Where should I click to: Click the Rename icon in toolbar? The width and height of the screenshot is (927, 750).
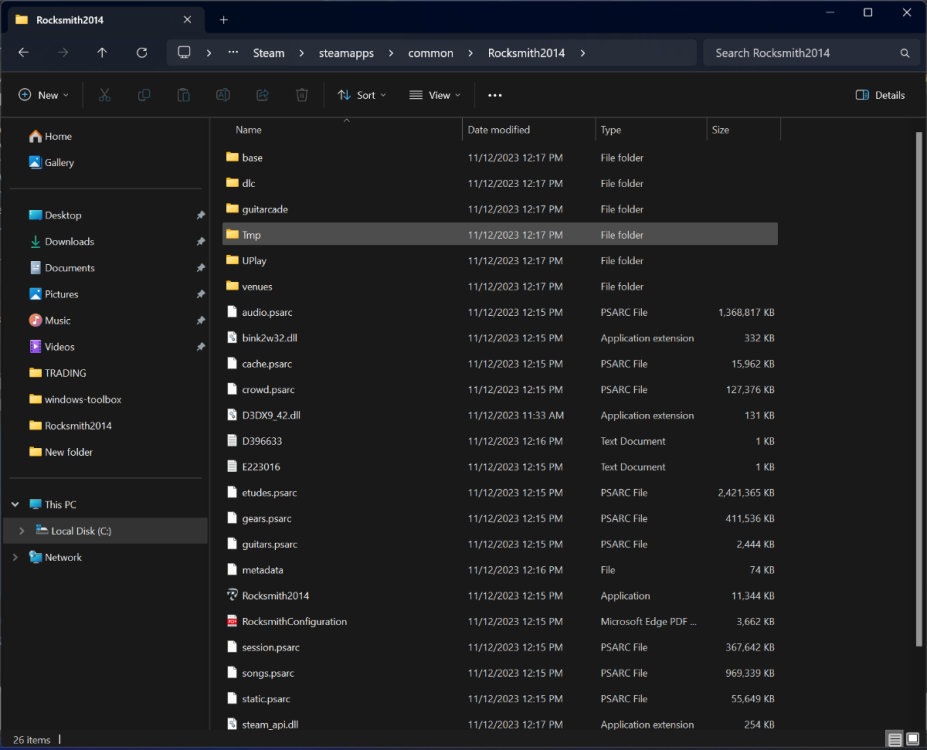[223, 95]
